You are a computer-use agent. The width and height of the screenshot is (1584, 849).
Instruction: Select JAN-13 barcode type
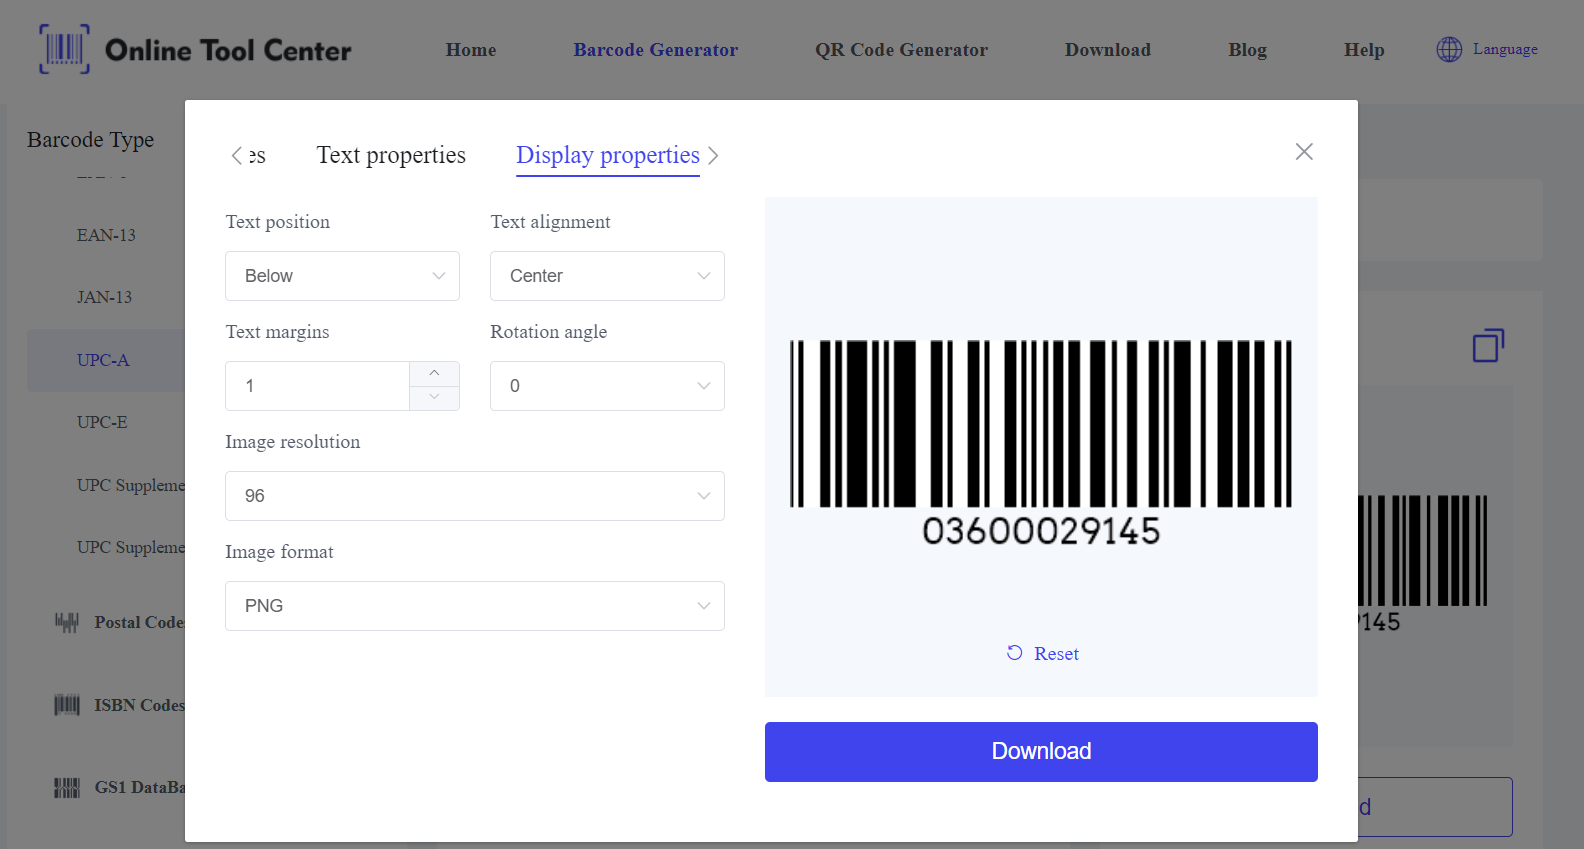click(x=104, y=297)
